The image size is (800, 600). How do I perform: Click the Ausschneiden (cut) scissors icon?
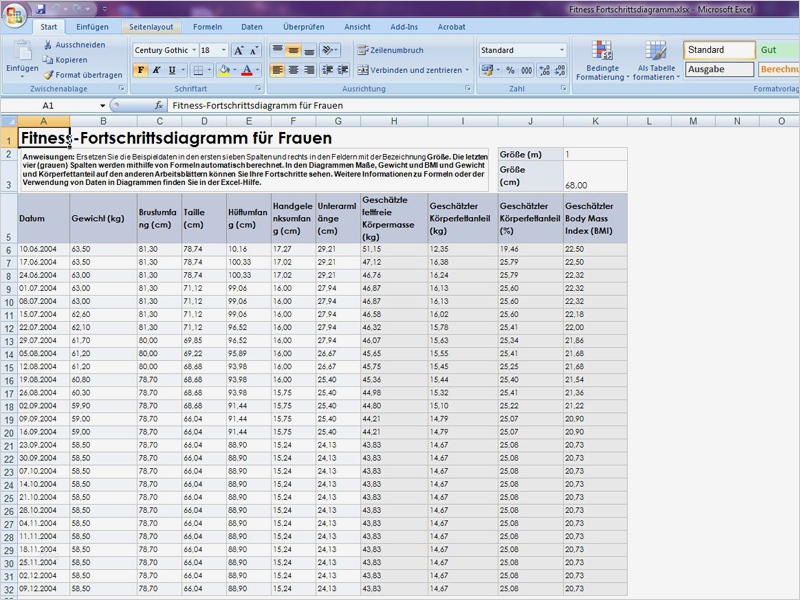(48, 45)
